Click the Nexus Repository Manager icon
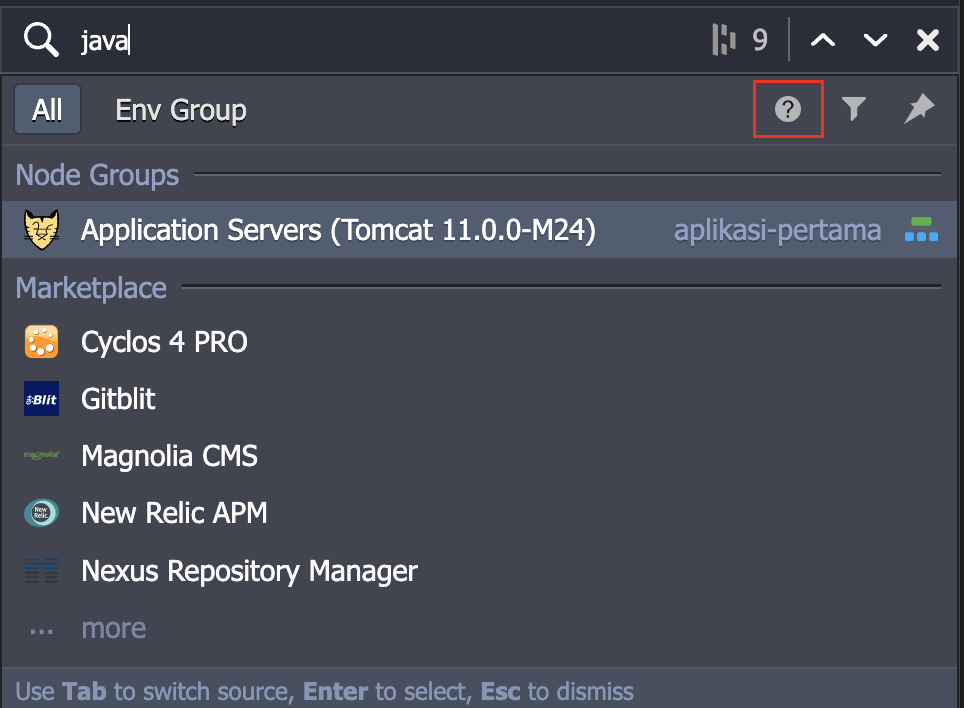The image size is (964, 708). (x=41, y=570)
